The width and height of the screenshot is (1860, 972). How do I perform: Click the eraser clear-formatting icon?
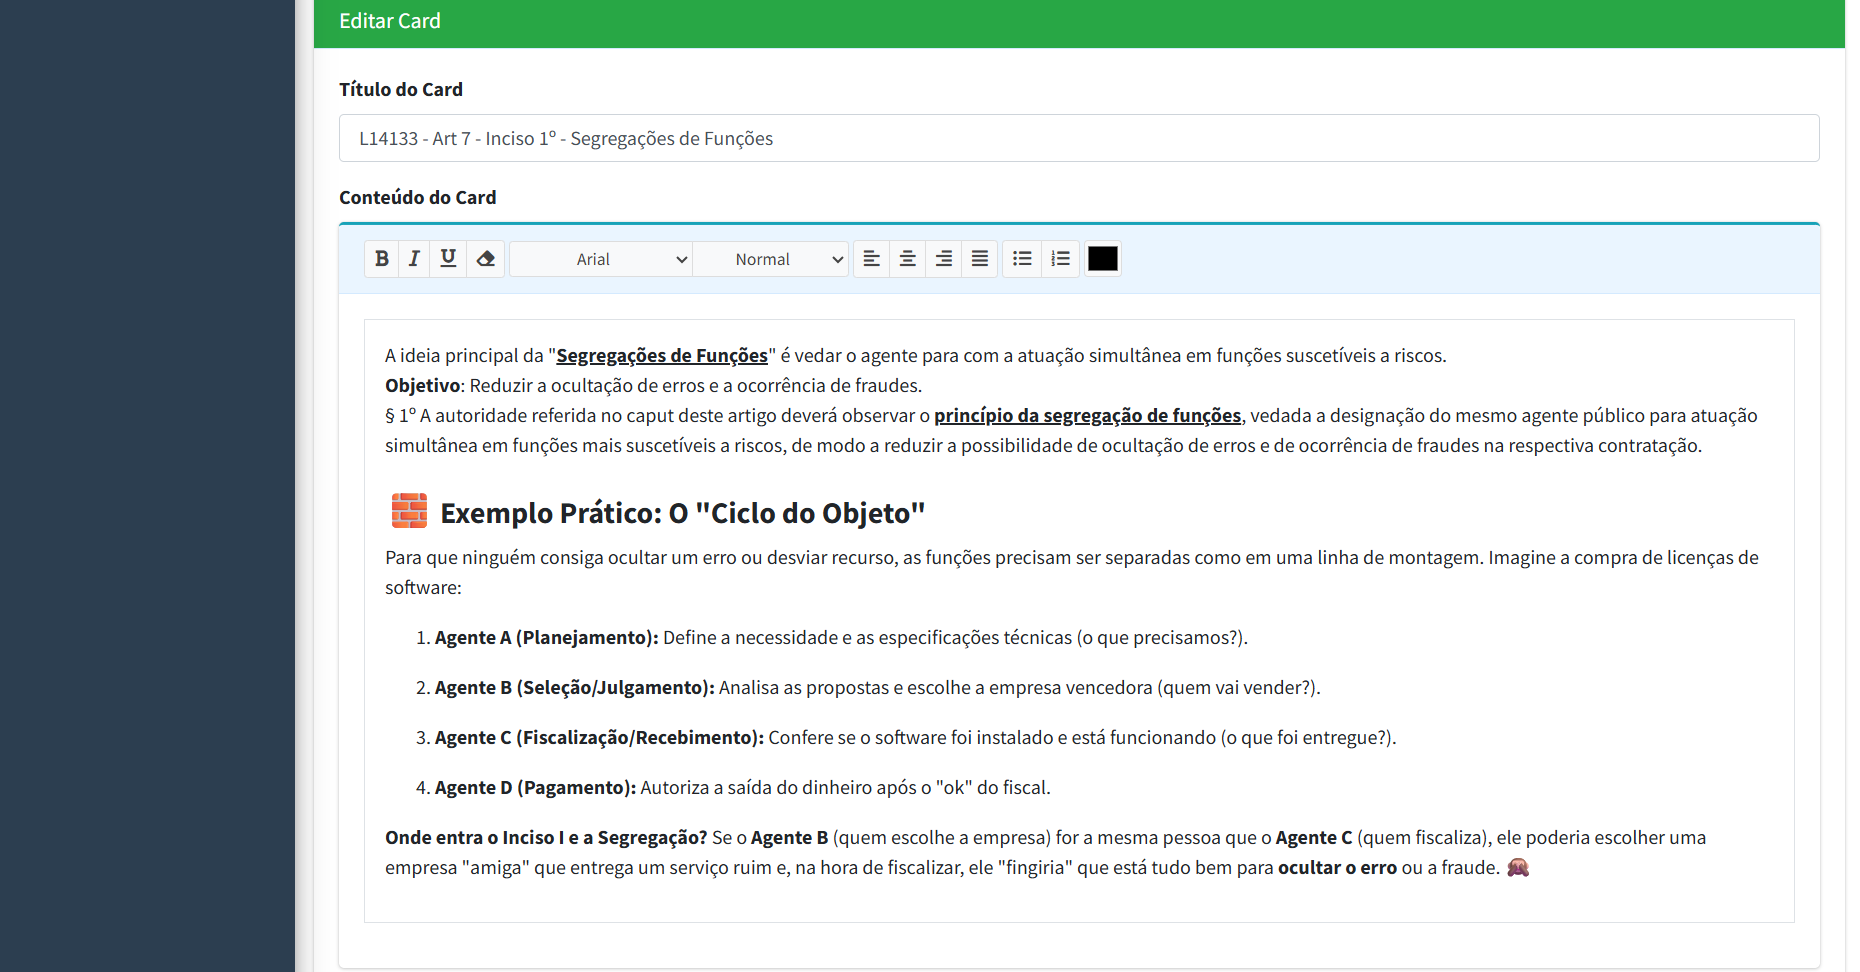click(x=486, y=259)
